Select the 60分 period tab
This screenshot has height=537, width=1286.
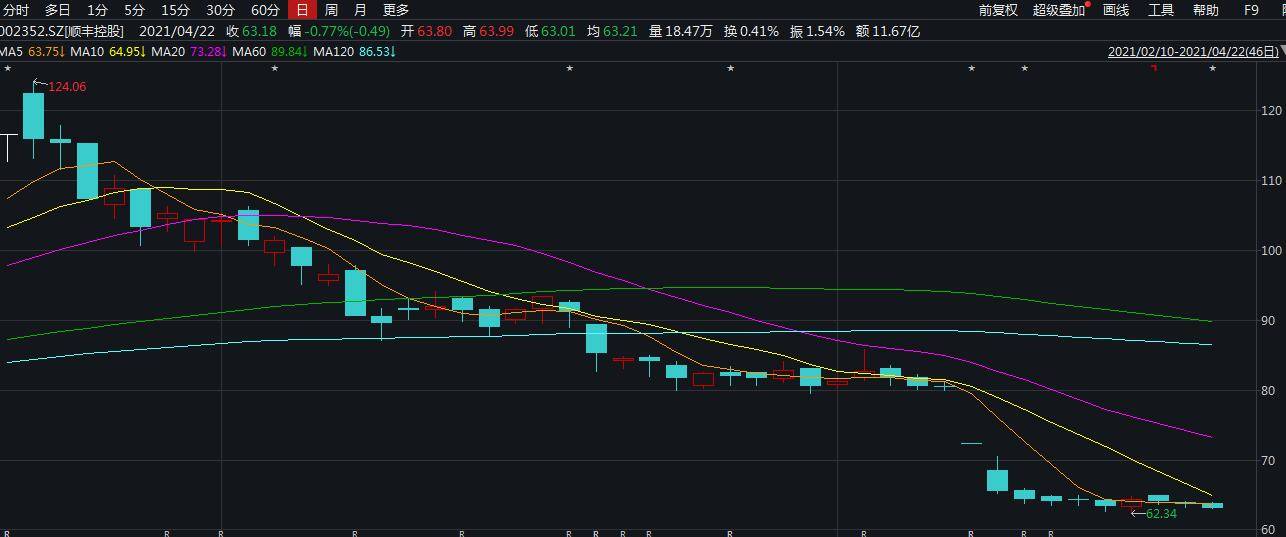point(265,10)
